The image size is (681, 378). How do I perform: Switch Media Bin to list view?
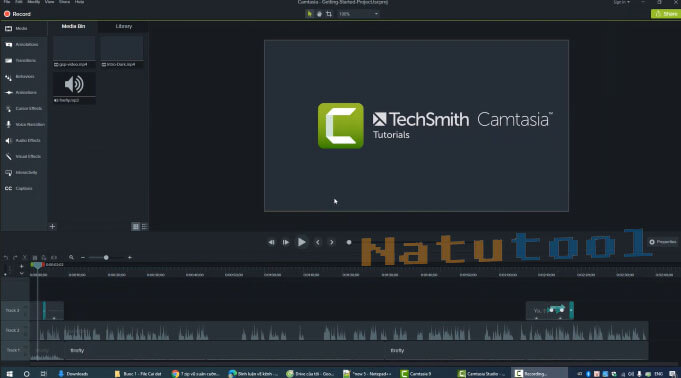145,226
